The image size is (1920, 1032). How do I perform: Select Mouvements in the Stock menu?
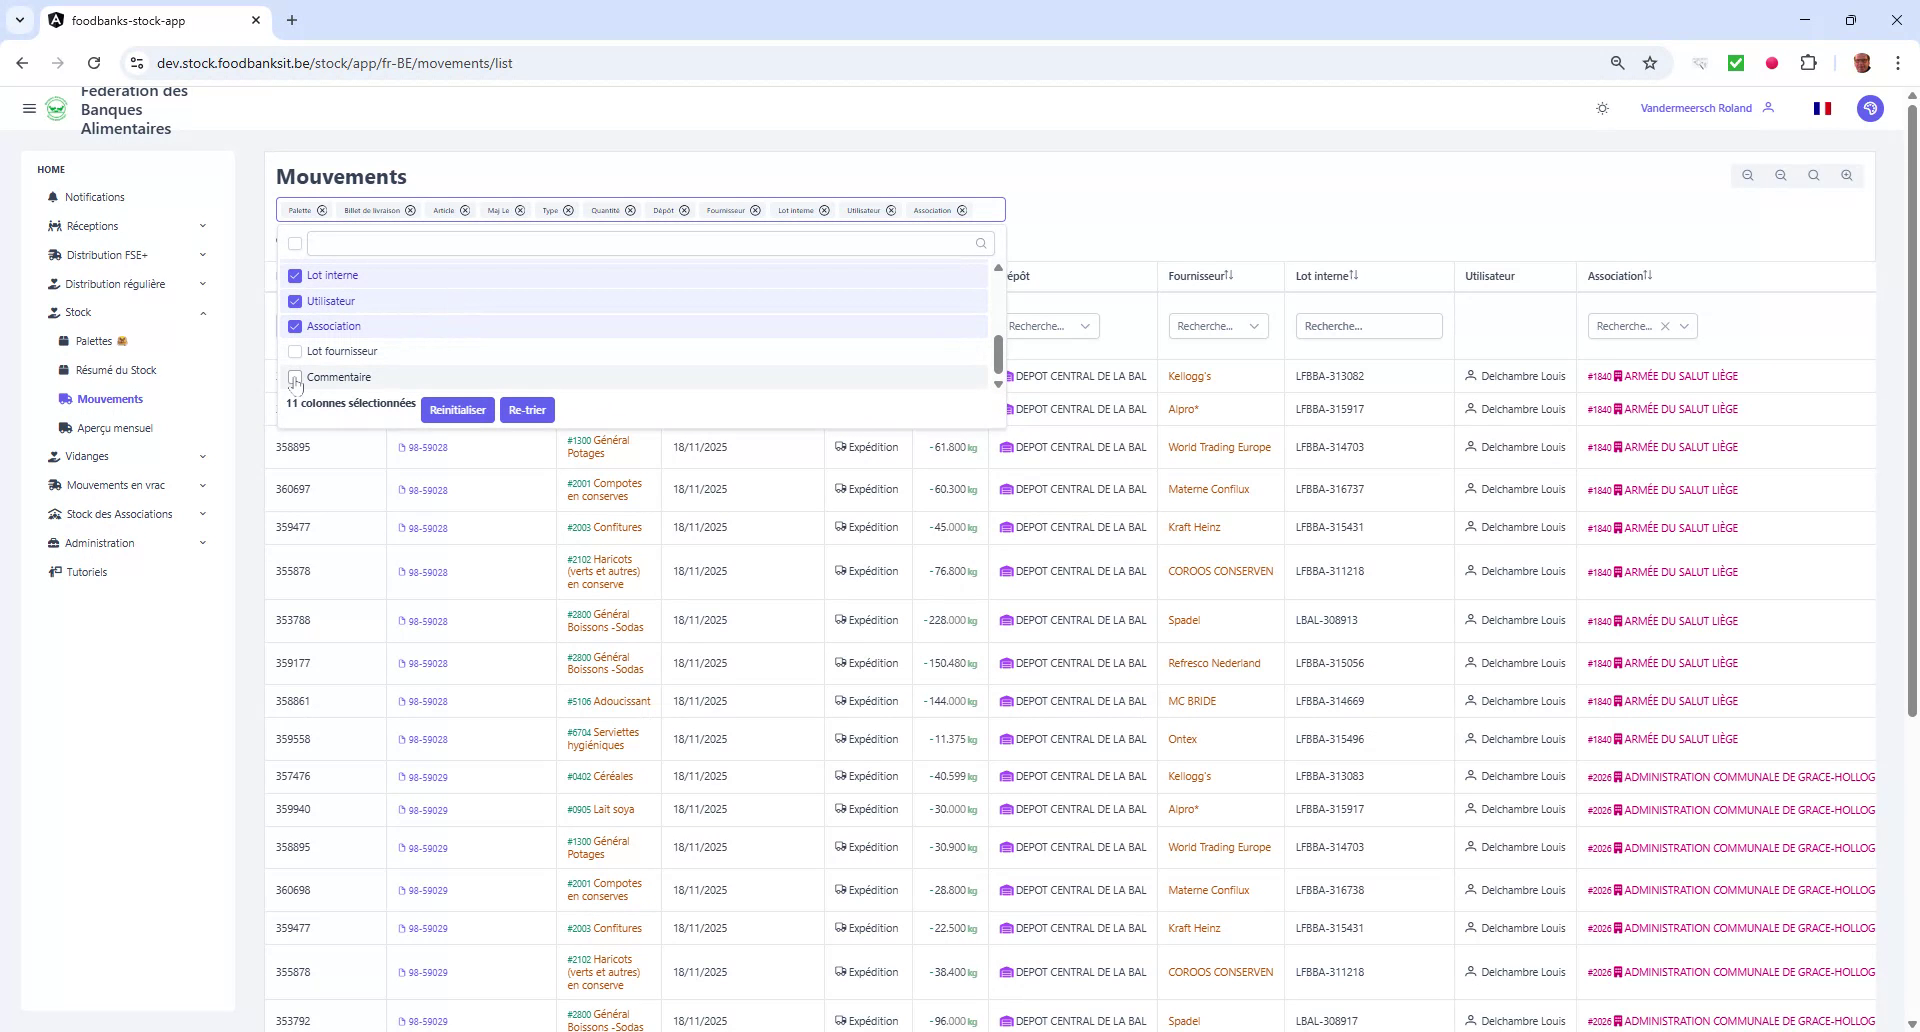point(109,399)
